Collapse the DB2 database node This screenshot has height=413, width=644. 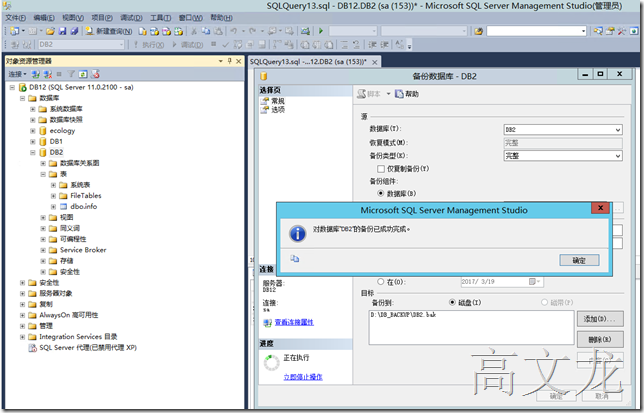click(33, 152)
